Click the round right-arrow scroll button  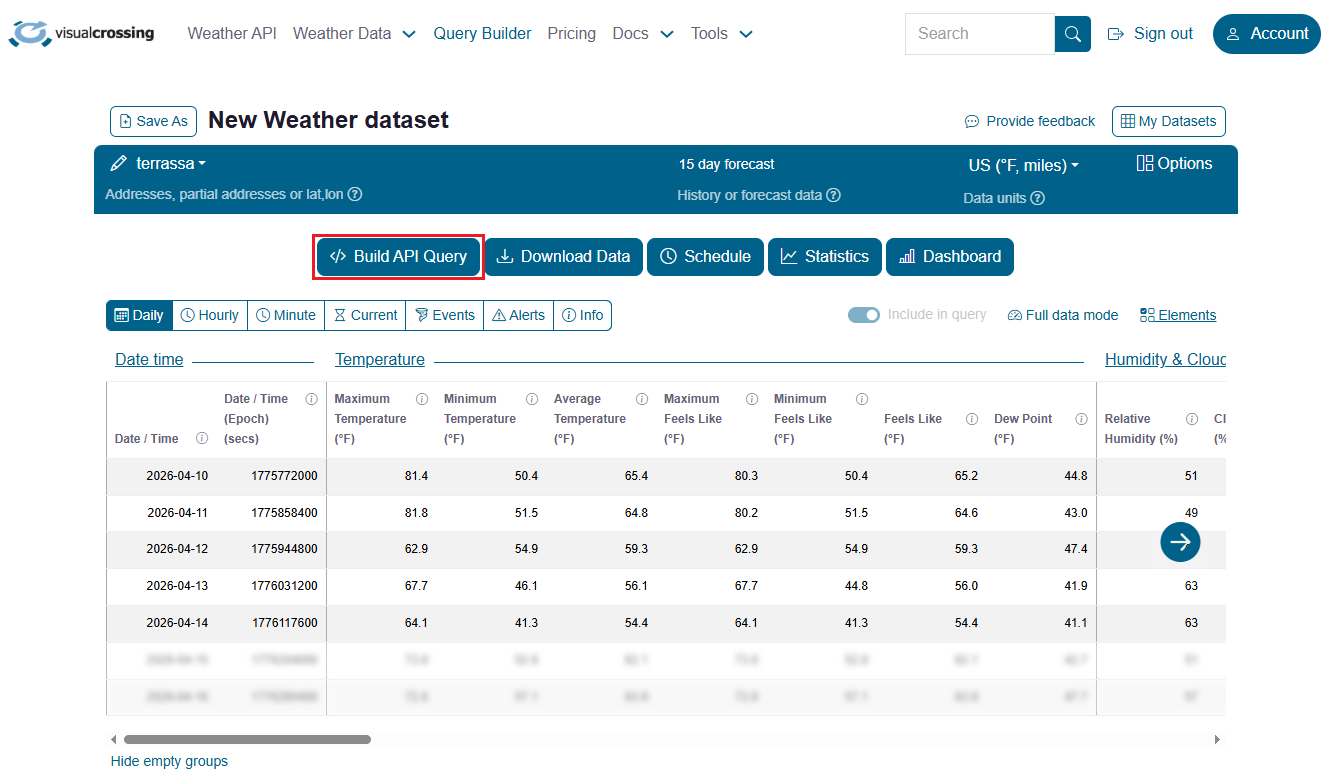point(1180,541)
